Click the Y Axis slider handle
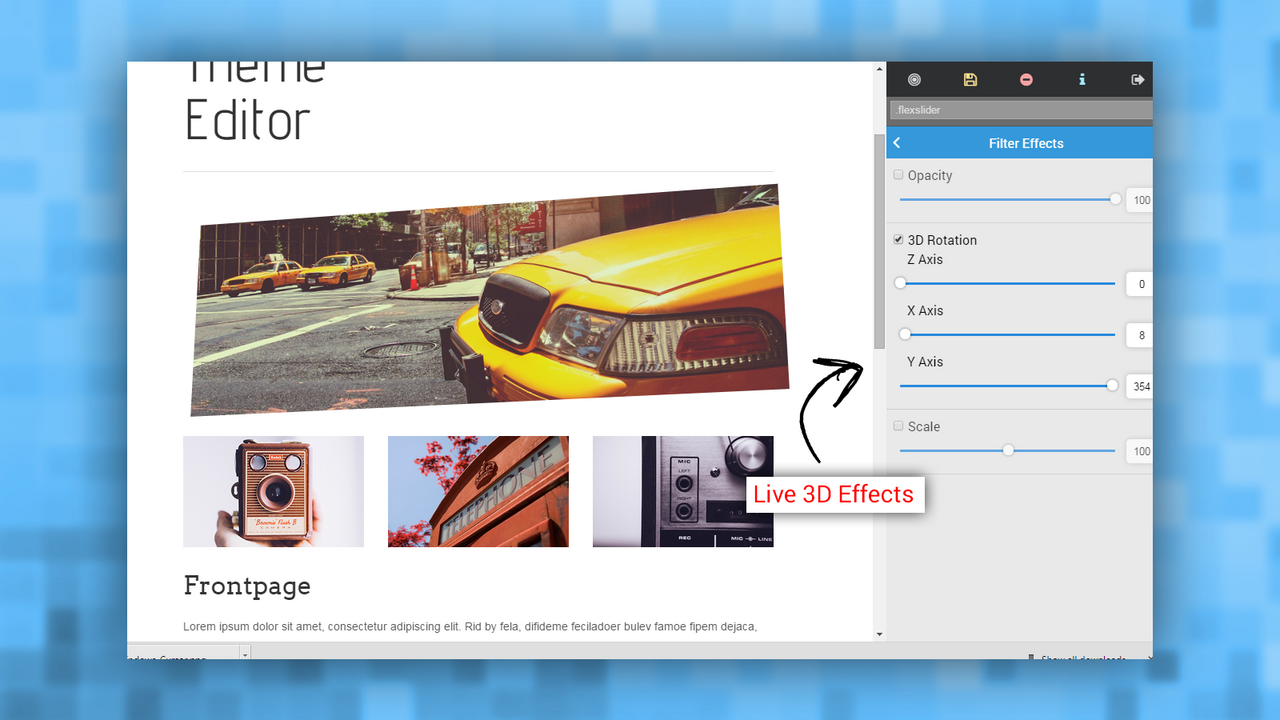The width and height of the screenshot is (1280, 720). 1112,385
